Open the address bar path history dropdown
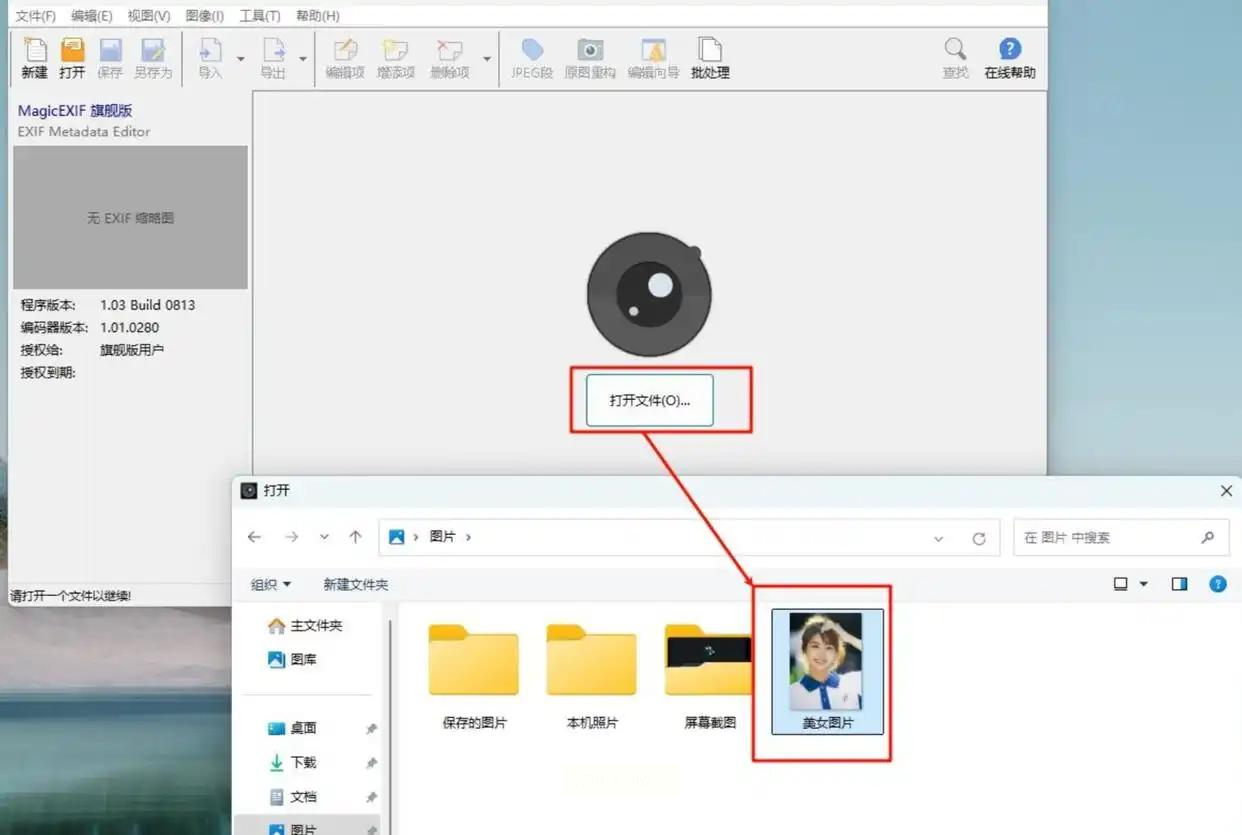 point(938,538)
